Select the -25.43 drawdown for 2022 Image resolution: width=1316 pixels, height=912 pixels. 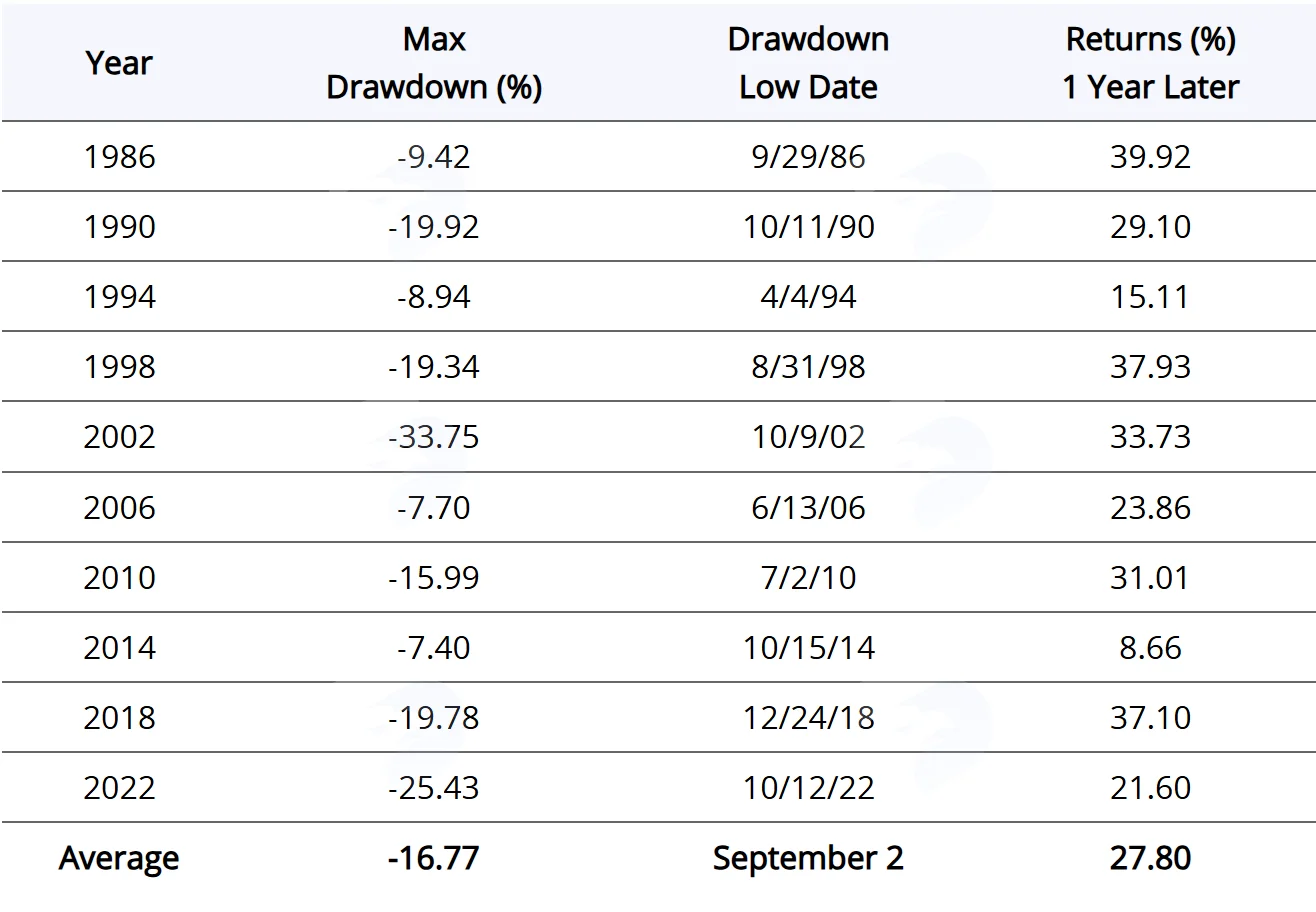pos(434,787)
